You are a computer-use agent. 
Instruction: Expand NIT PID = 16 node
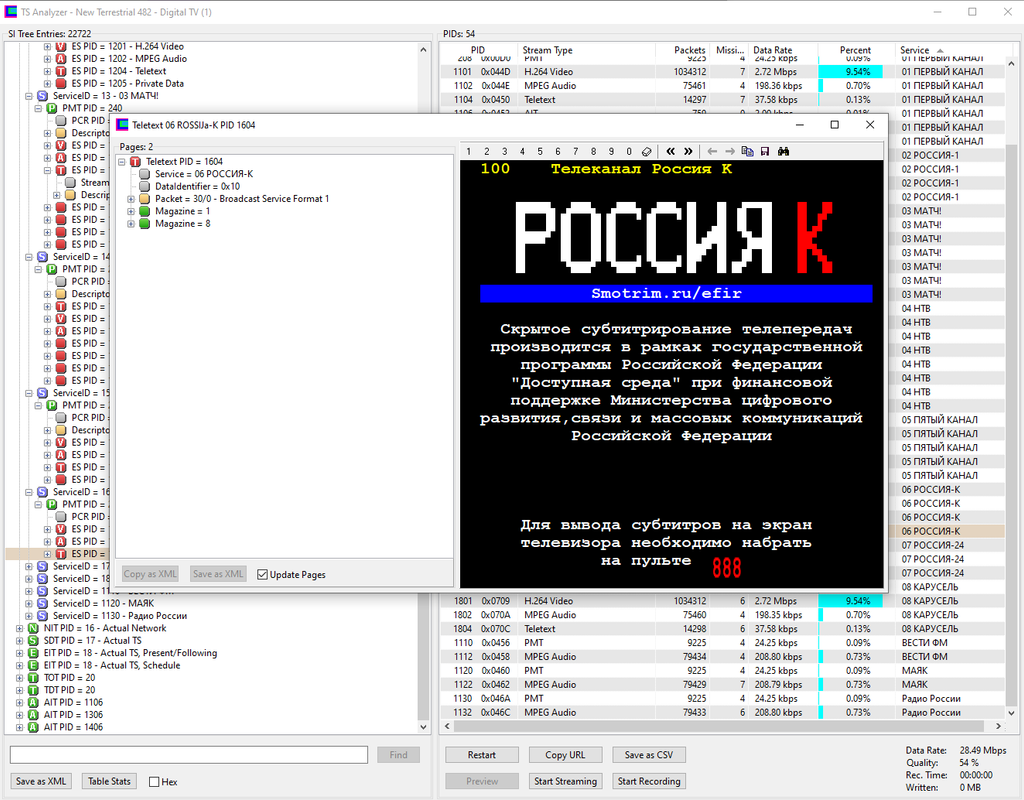pyautogui.click(x=20, y=629)
